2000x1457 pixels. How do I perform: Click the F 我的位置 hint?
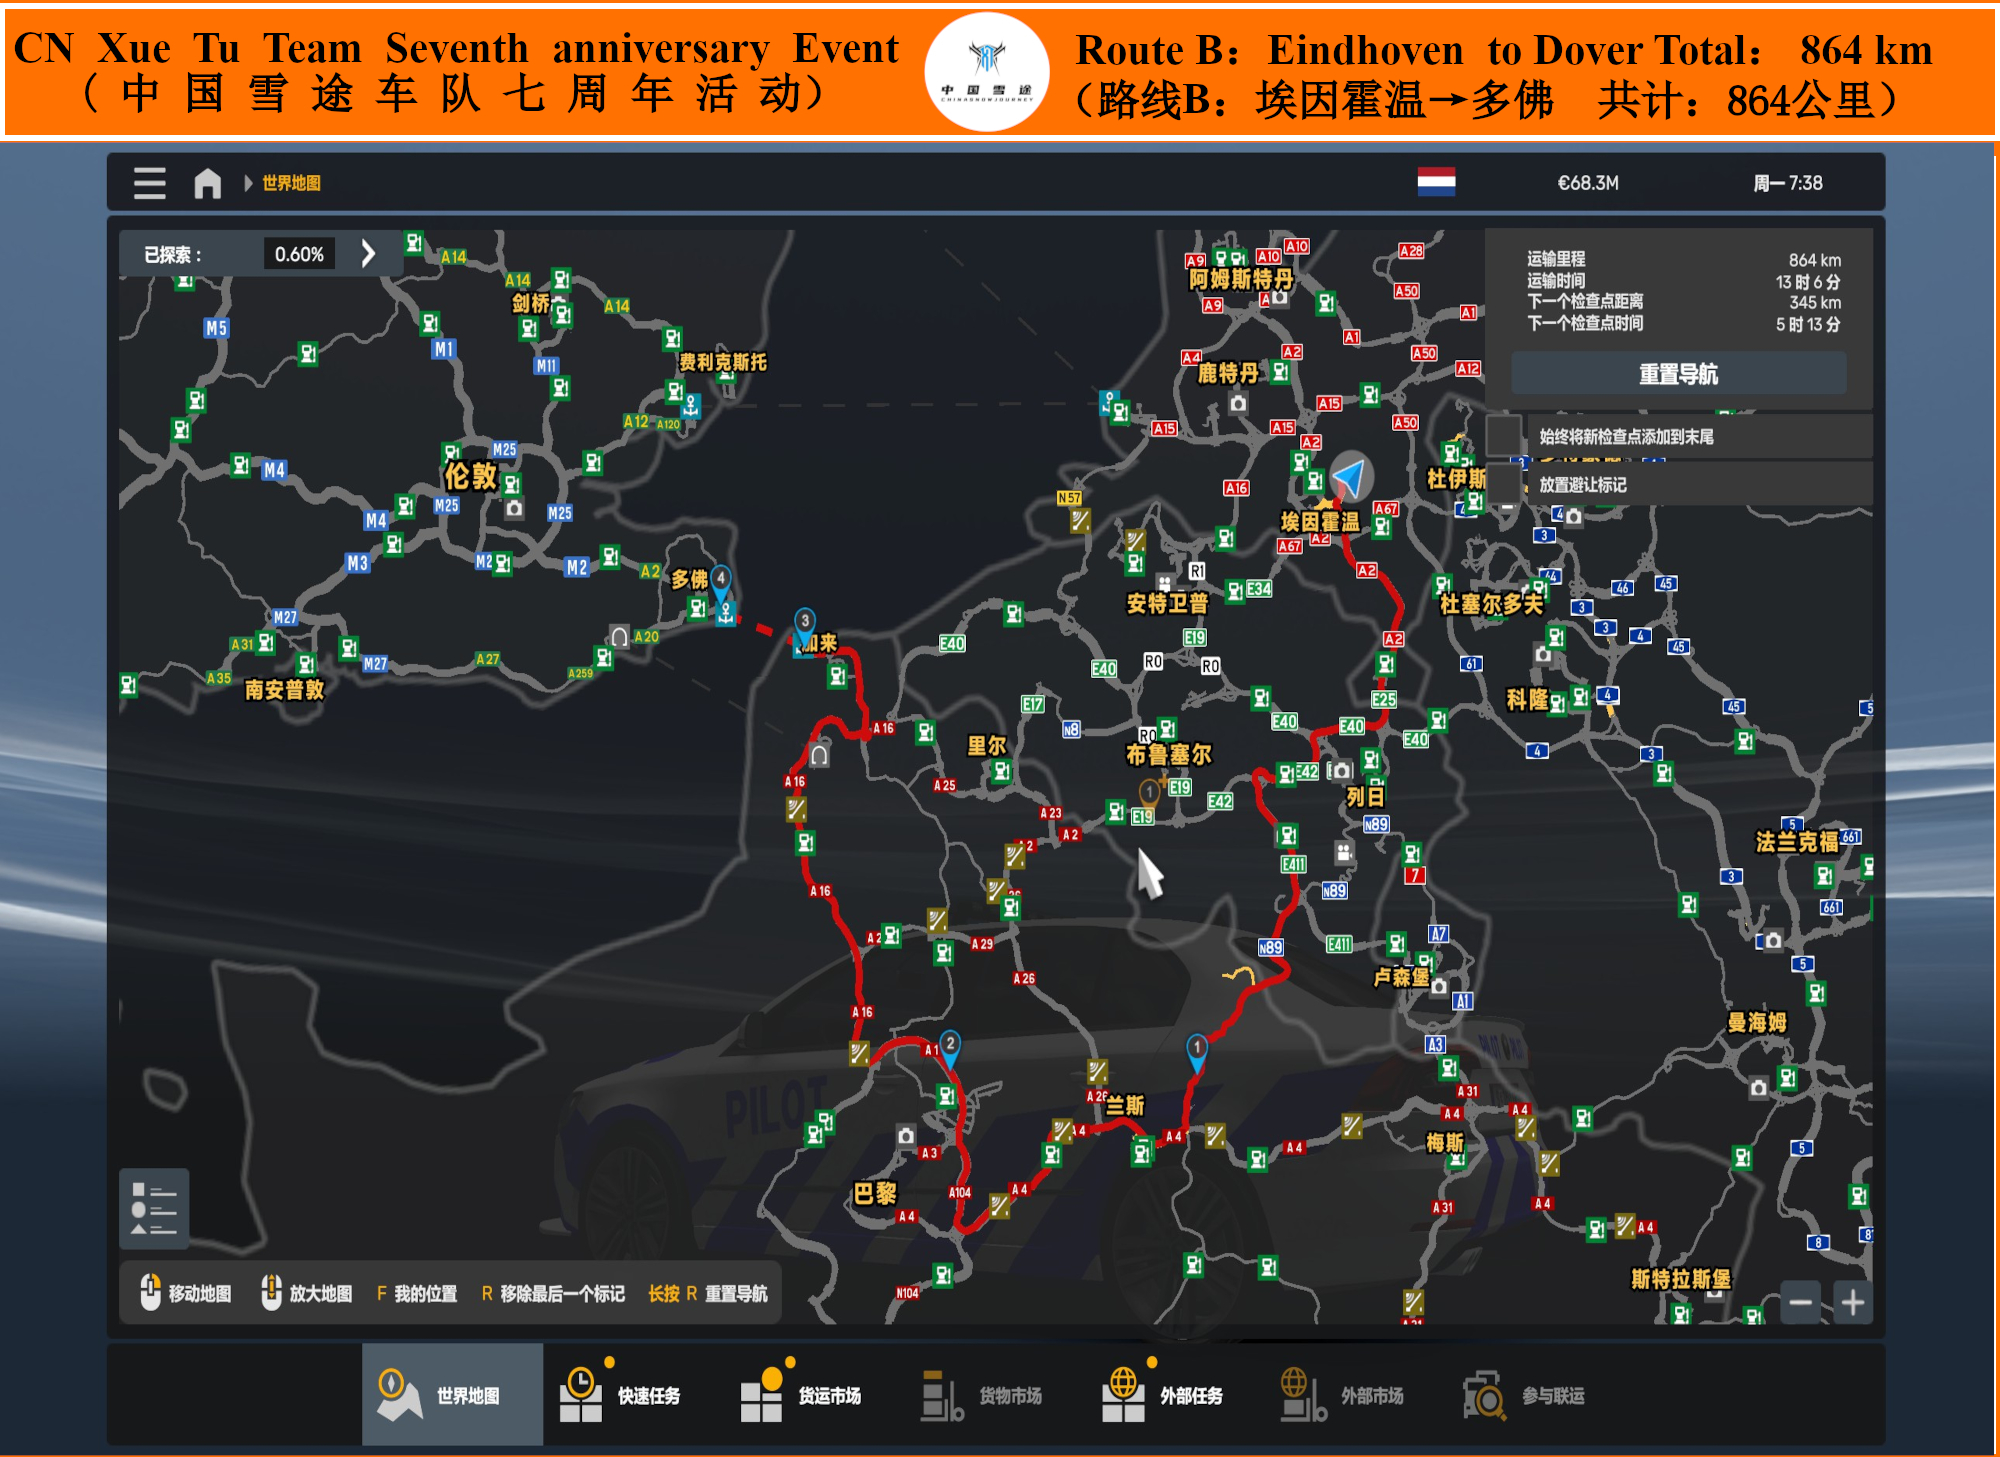(x=417, y=1293)
